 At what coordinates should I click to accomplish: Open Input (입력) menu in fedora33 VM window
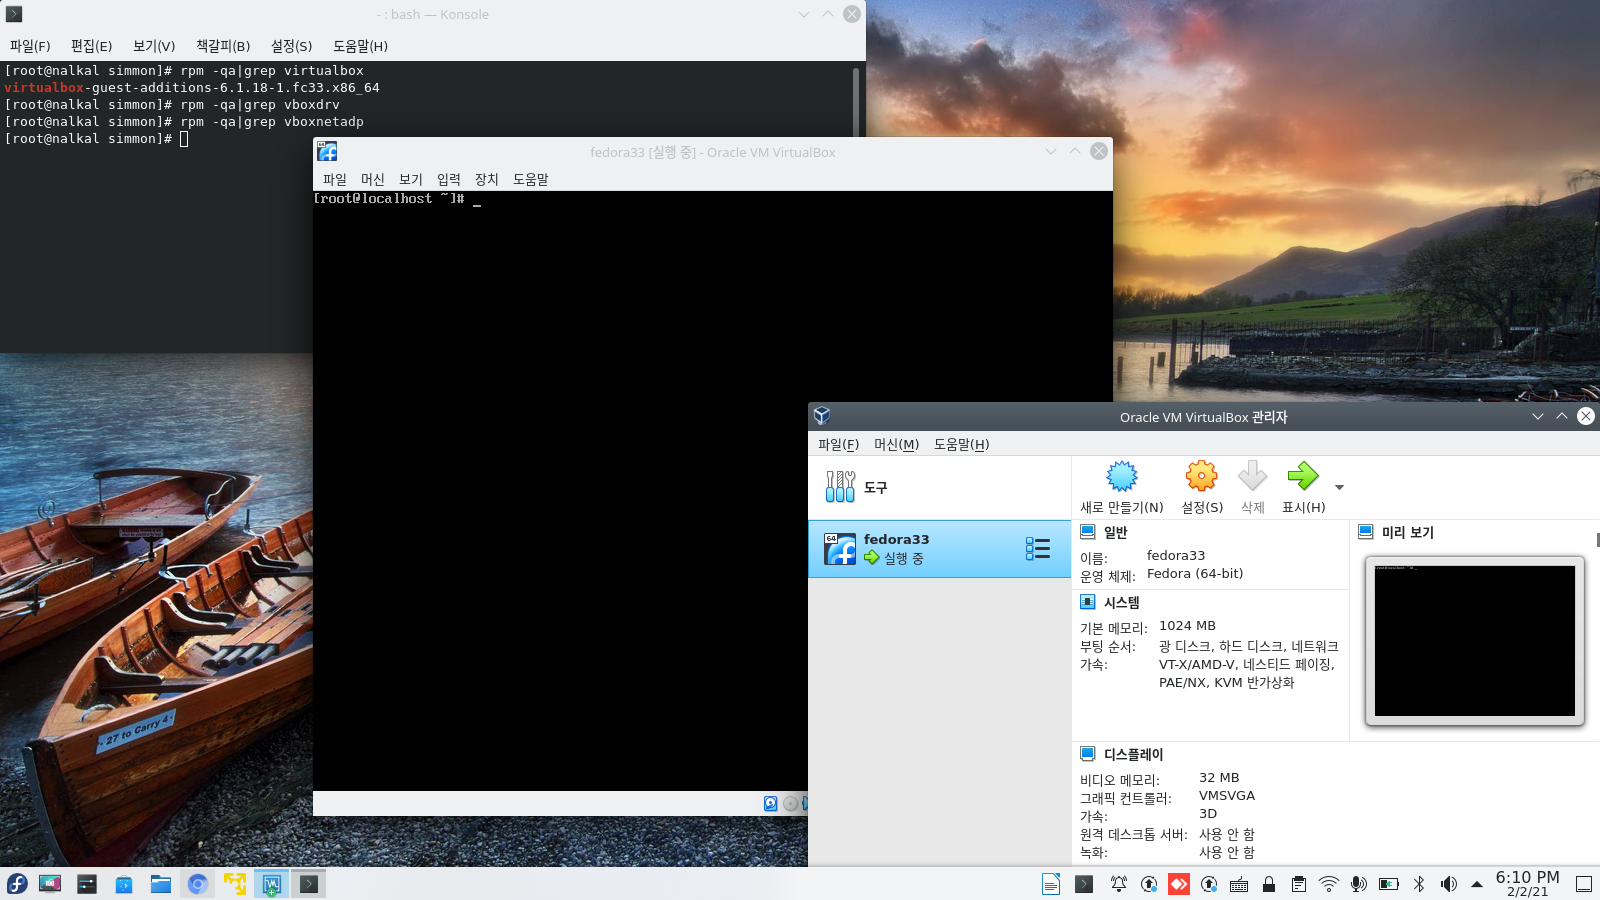(449, 179)
